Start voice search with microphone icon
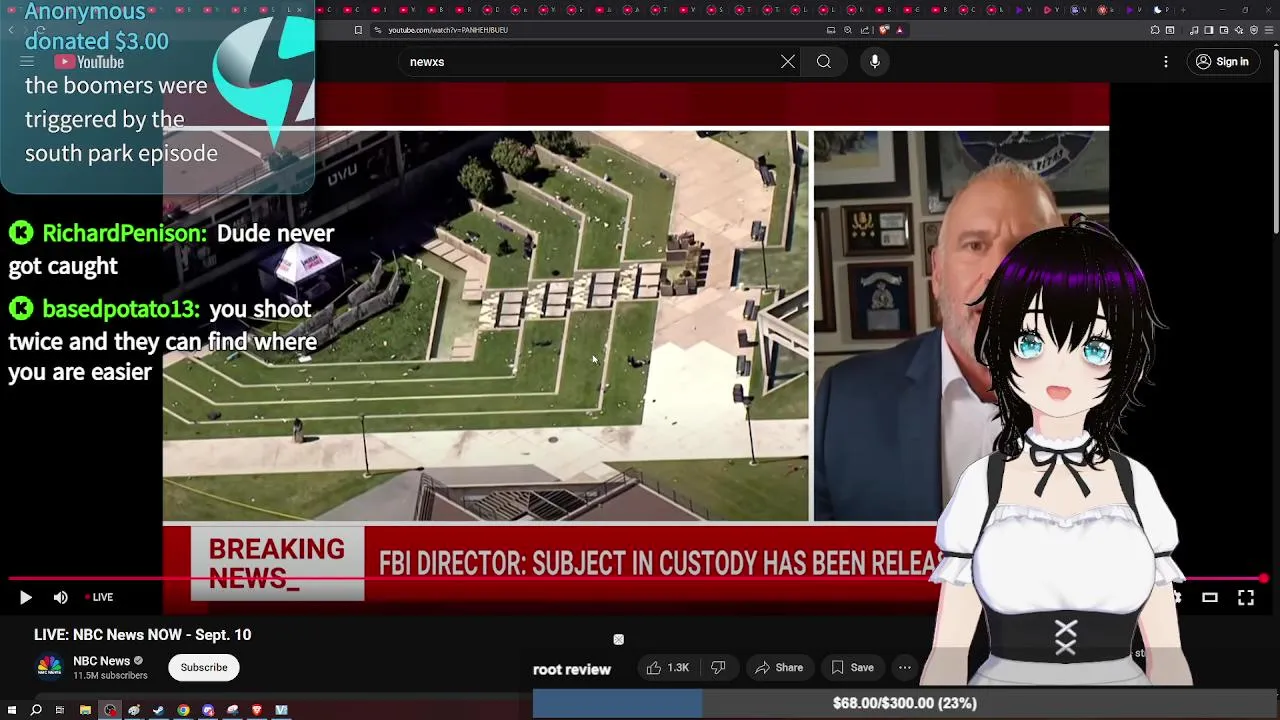 [x=875, y=62]
